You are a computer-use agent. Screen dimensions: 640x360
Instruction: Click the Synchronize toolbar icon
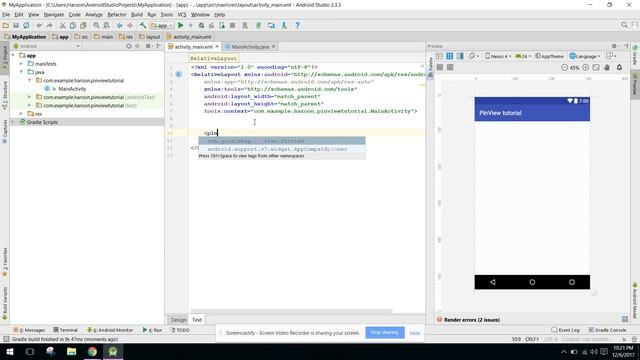(x=27, y=25)
